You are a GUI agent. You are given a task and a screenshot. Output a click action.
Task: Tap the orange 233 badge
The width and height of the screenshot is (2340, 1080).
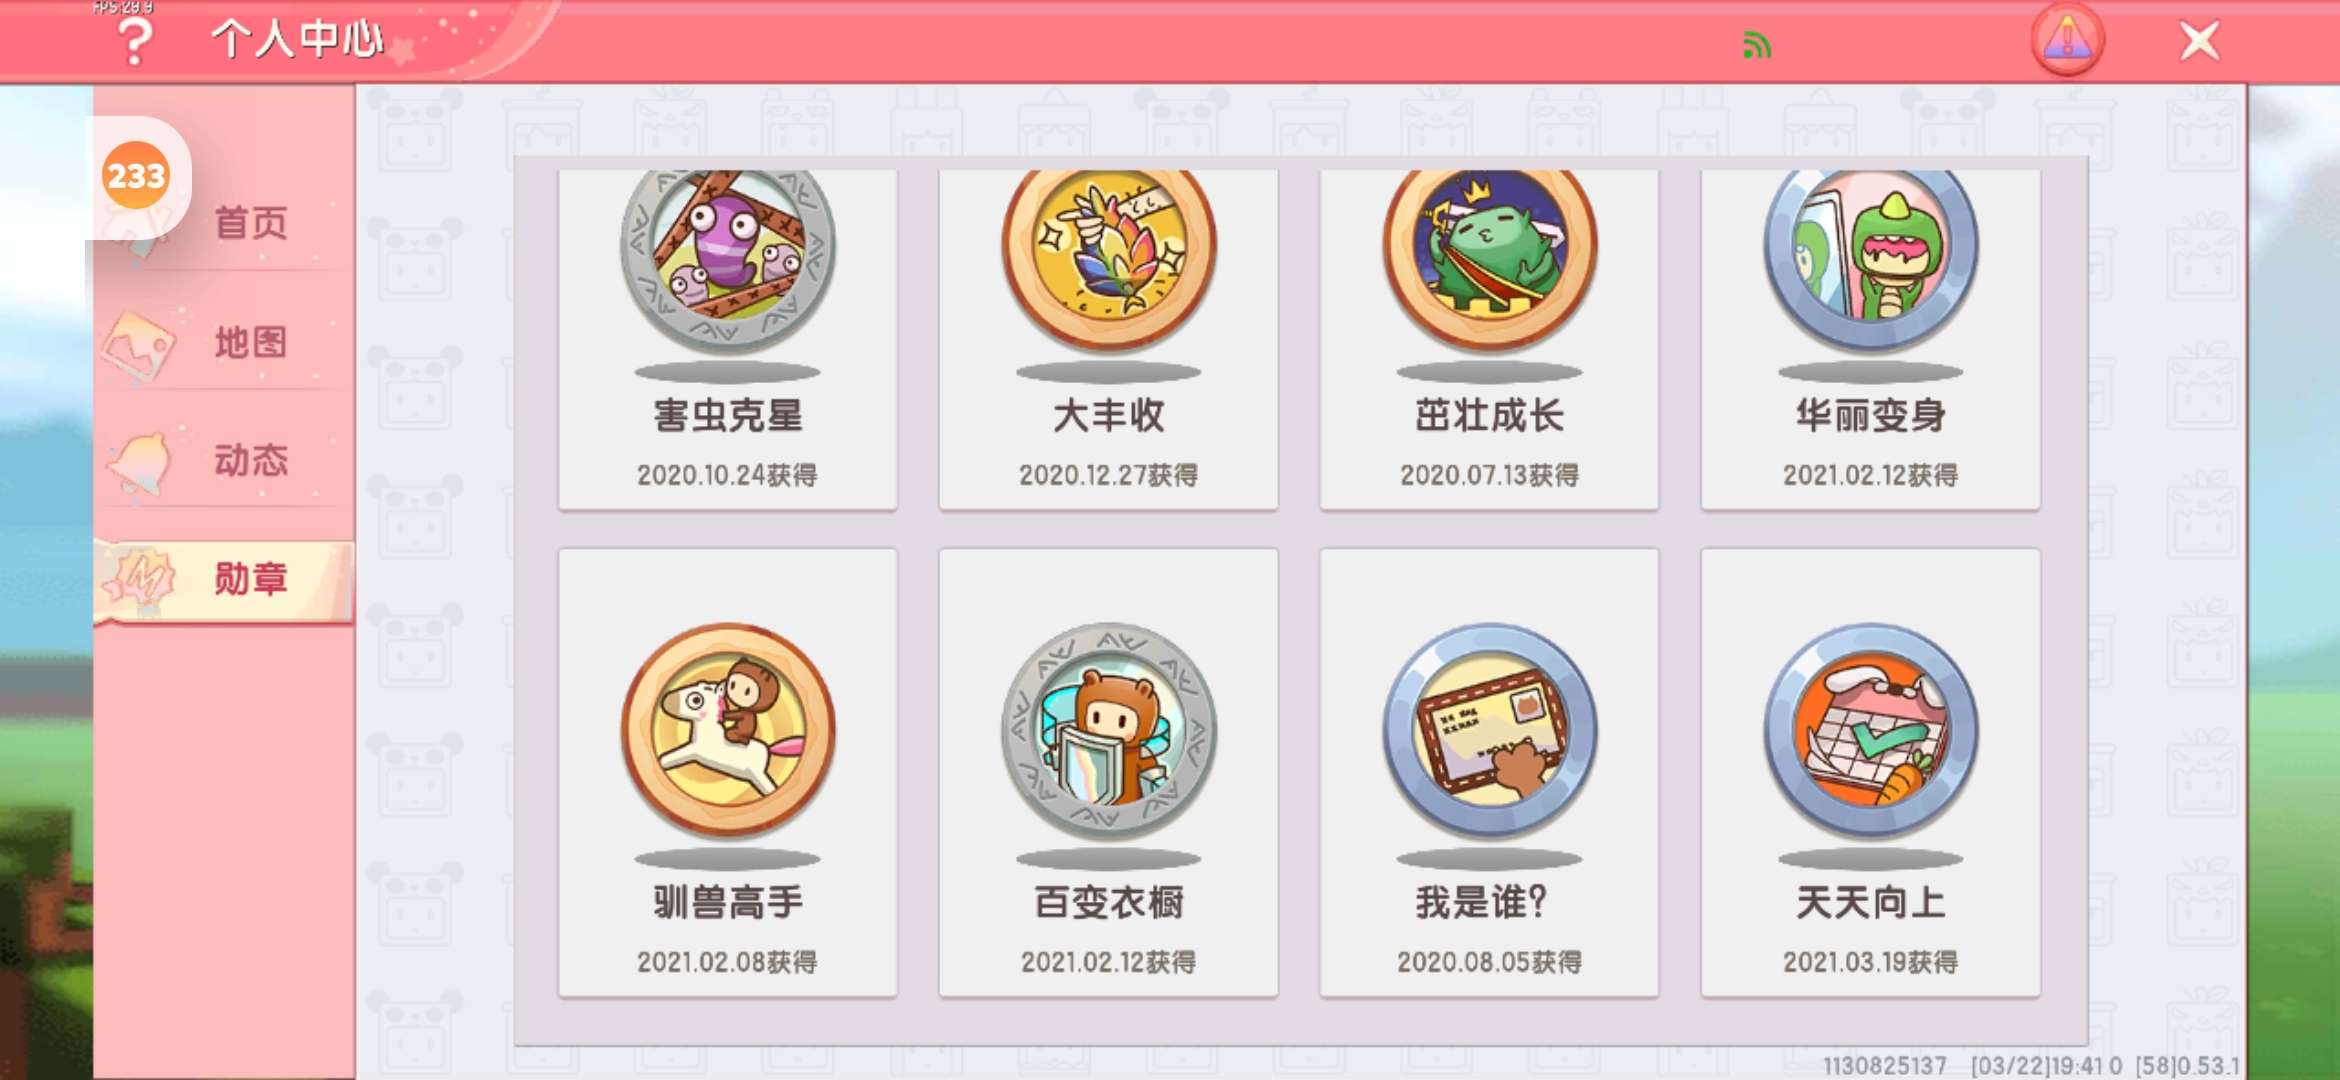pyautogui.click(x=136, y=176)
